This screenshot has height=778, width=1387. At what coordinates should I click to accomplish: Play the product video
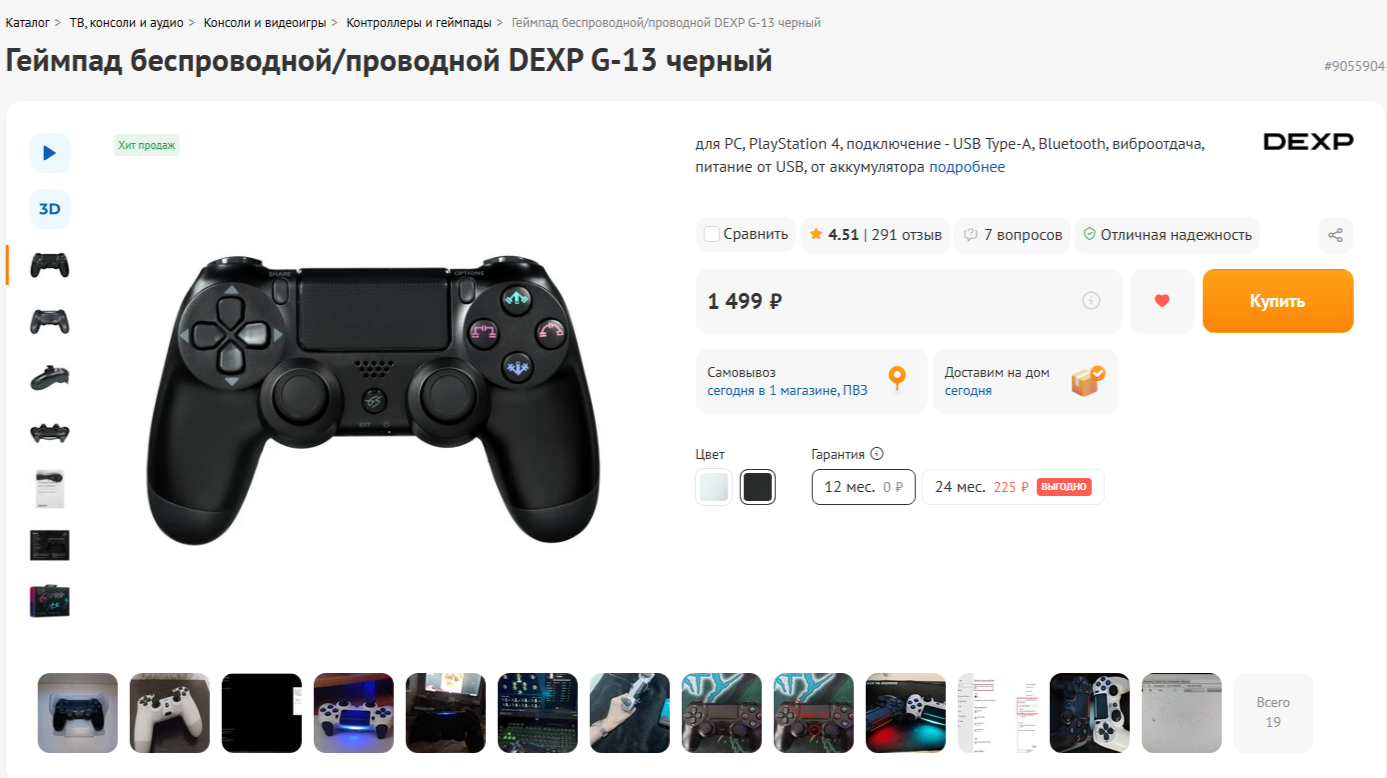[50, 153]
